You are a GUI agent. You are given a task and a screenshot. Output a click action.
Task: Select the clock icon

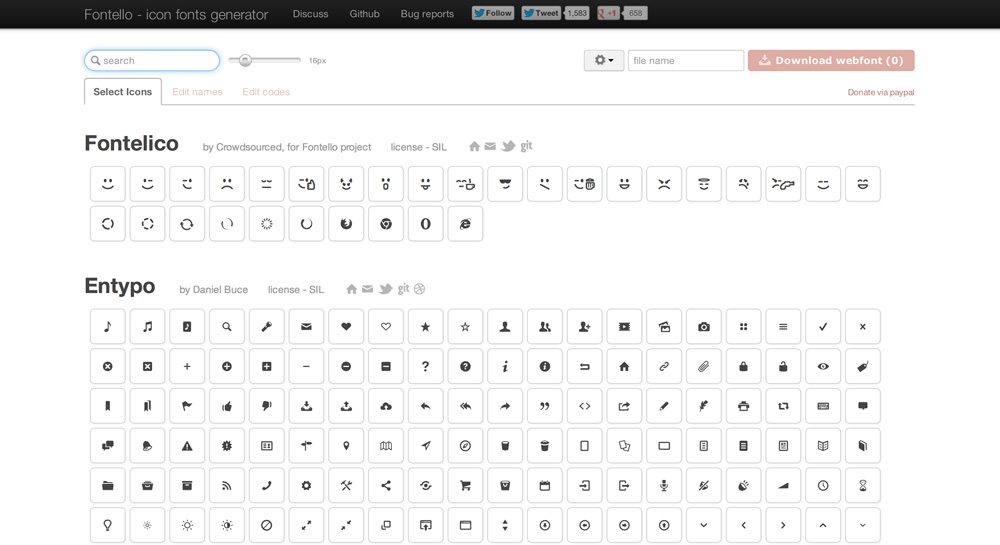(823, 486)
